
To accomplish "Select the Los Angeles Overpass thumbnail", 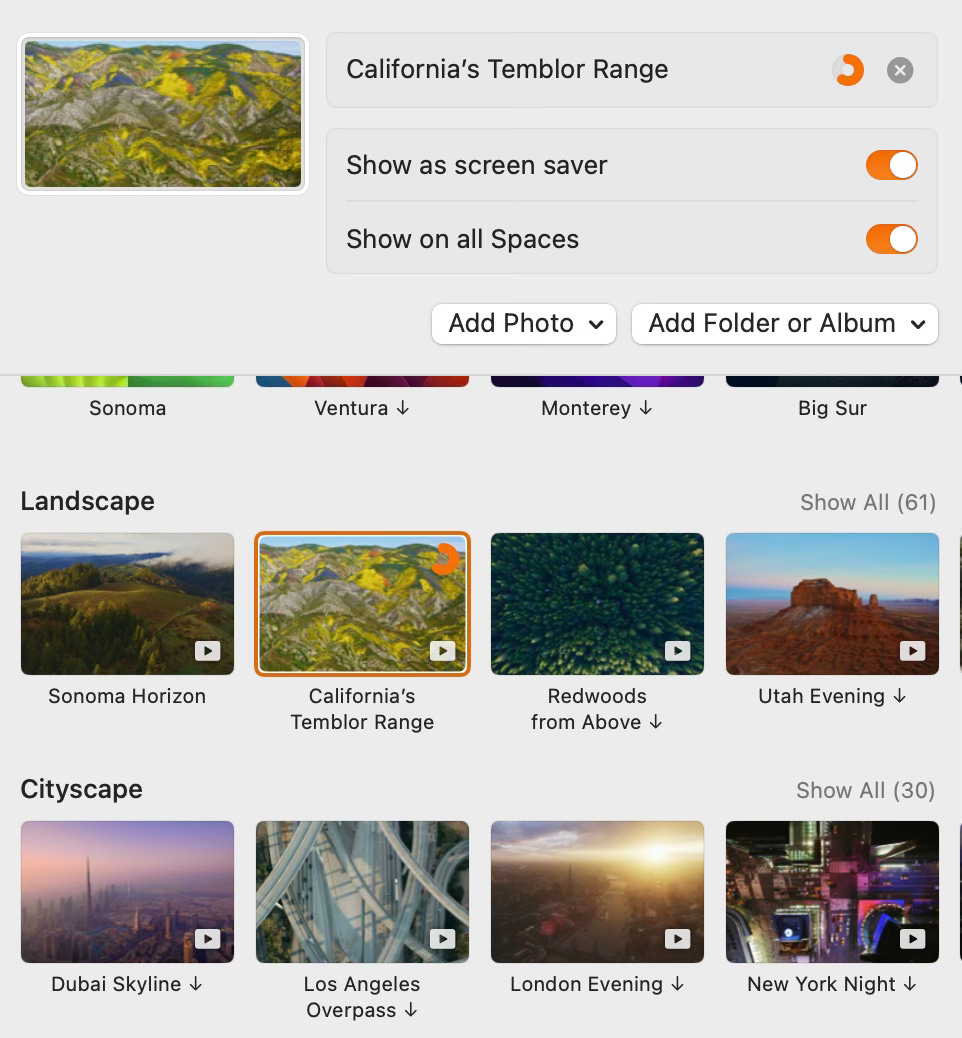I will (x=362, y=892).
